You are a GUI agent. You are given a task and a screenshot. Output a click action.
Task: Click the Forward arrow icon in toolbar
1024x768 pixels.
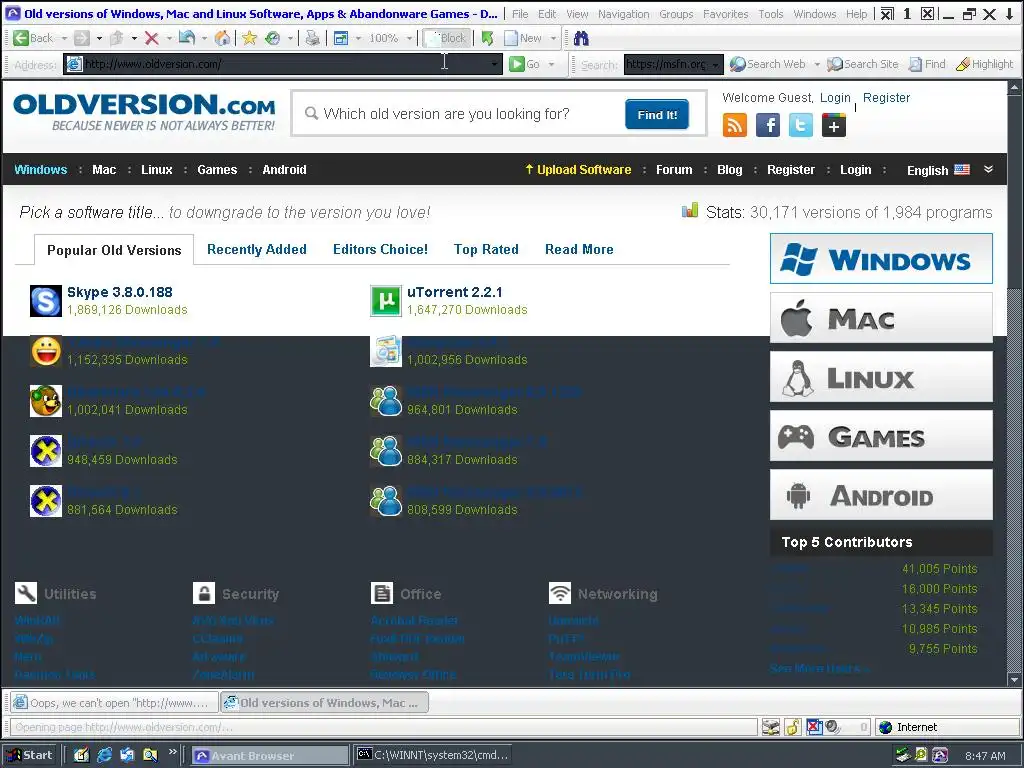click(82, 39)
